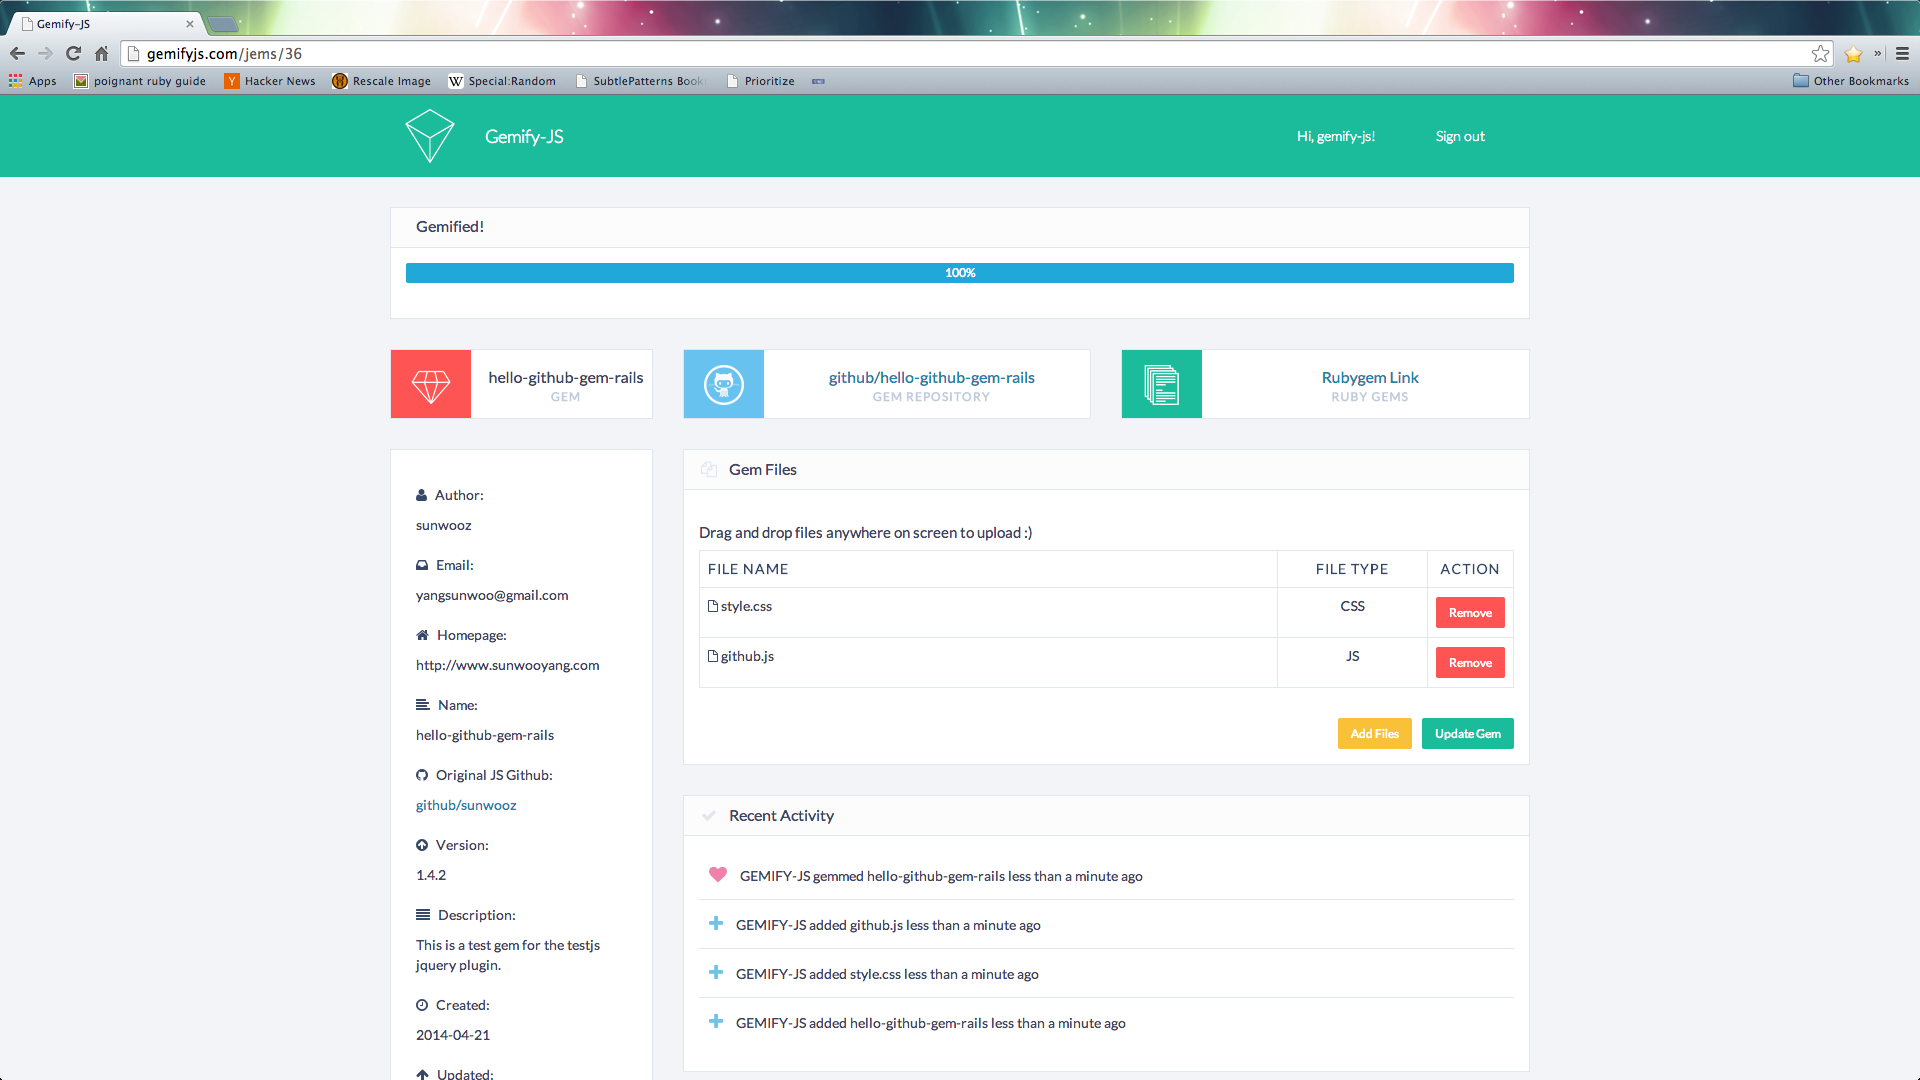1920x1080 pixels.
Task: Click the 100% progress bar
Action: [960, 273]
